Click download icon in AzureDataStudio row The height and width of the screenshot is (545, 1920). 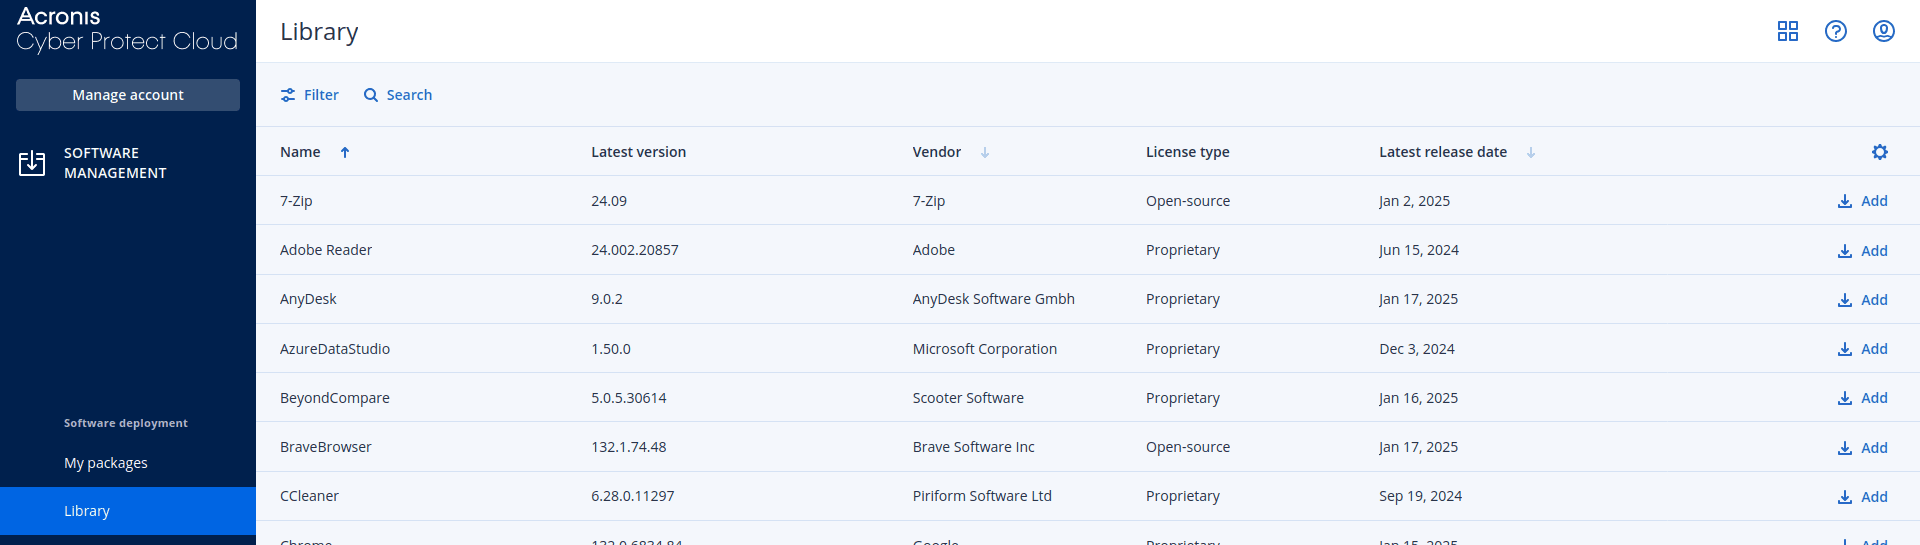1845,349
